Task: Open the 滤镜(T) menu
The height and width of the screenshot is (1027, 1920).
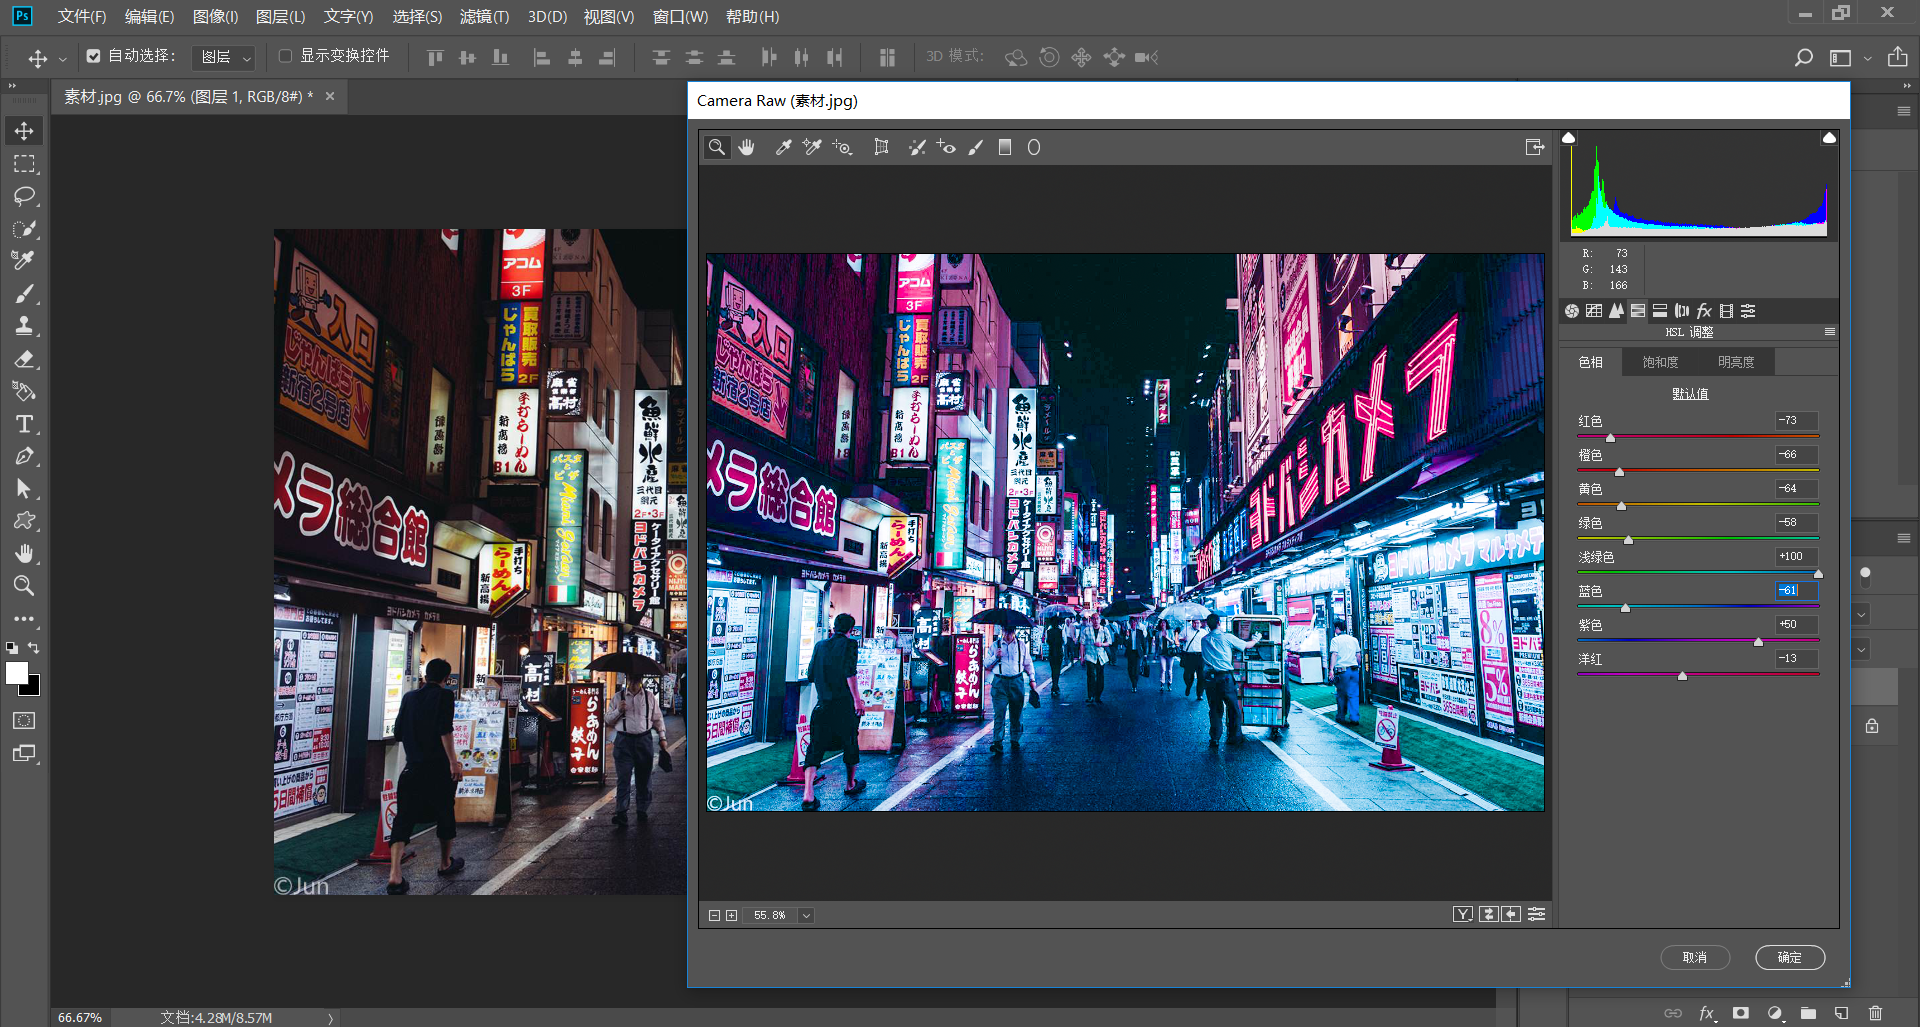Action: pos(484,16)
